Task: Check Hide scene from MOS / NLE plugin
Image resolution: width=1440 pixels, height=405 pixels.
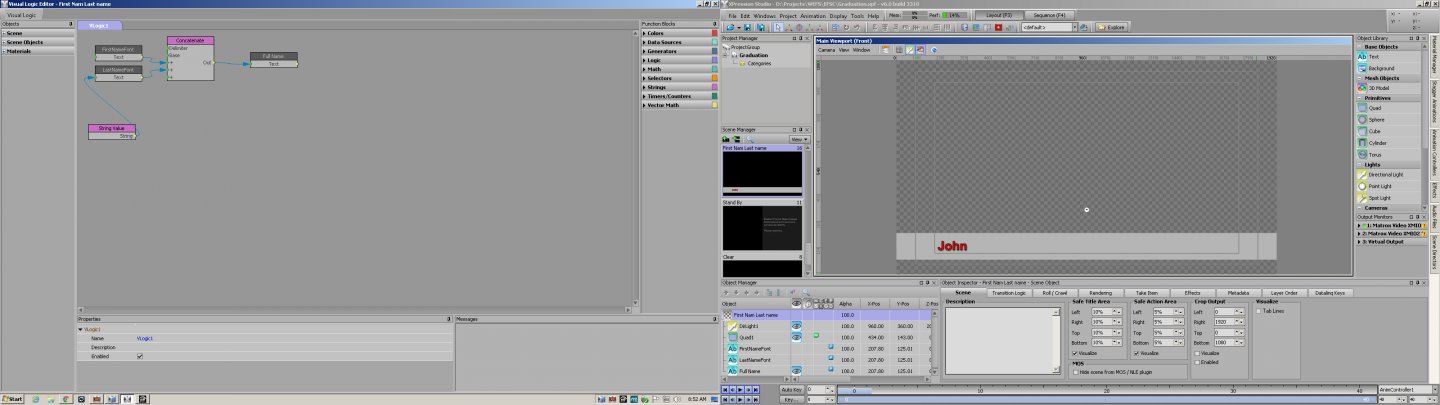Action: (1076, 371)
